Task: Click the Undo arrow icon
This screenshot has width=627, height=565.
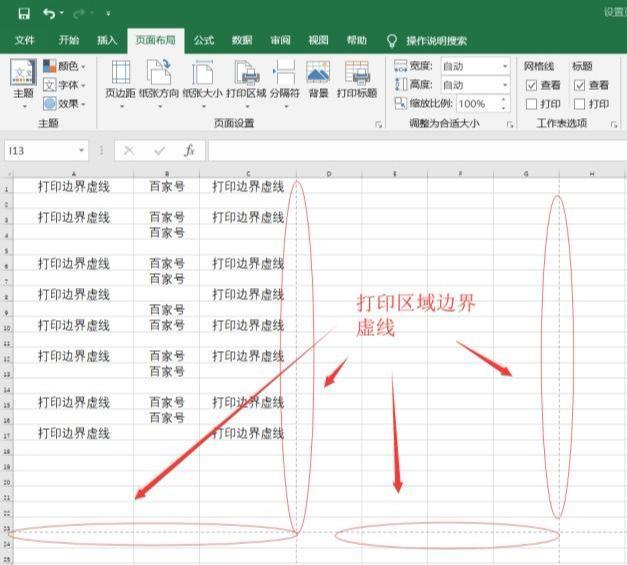Action: point(48,13)
